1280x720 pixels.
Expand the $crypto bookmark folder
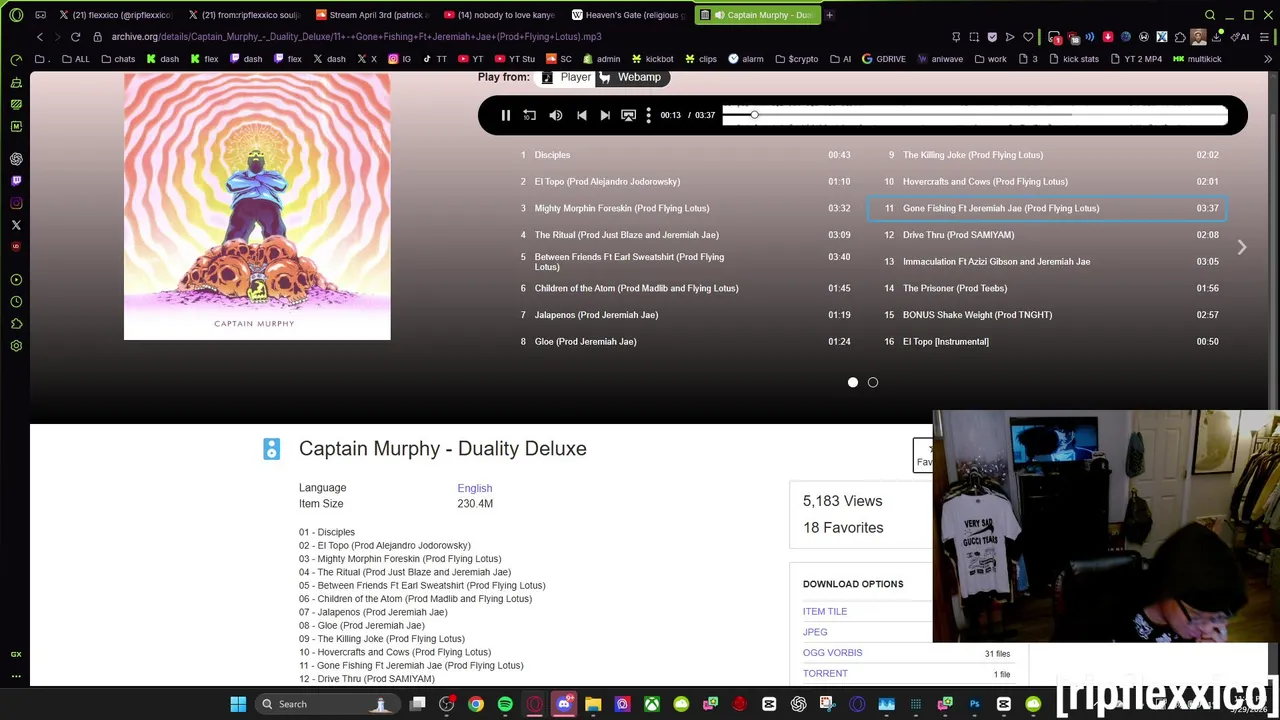click(x=796, y=59)
